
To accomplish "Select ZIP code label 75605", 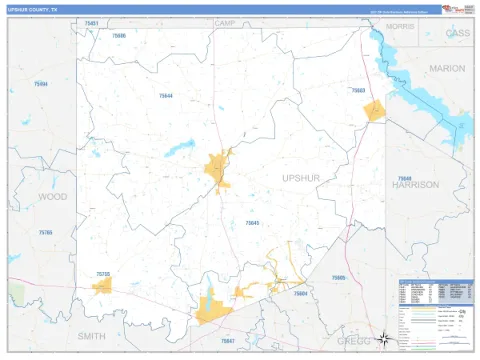I will pyautogui.click(x=338, y=278).
